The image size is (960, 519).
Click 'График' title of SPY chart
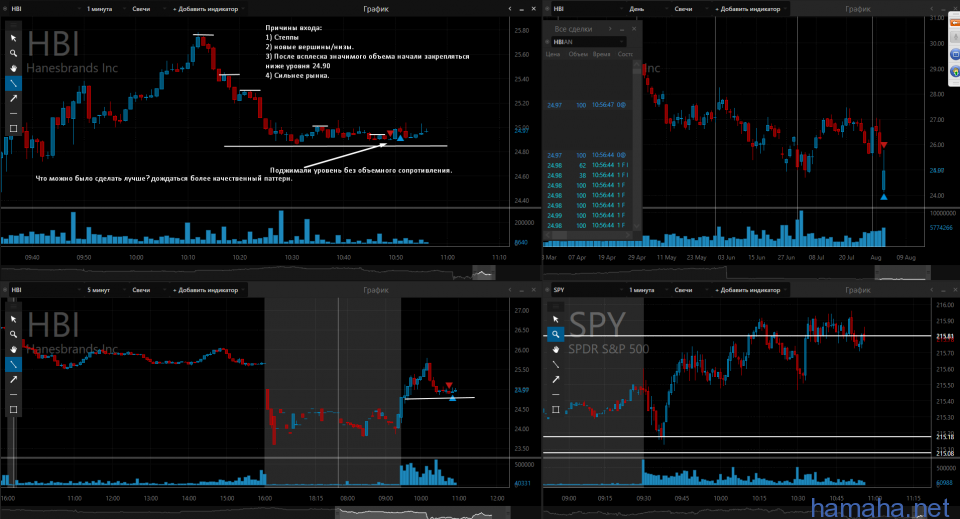(858, 290)
